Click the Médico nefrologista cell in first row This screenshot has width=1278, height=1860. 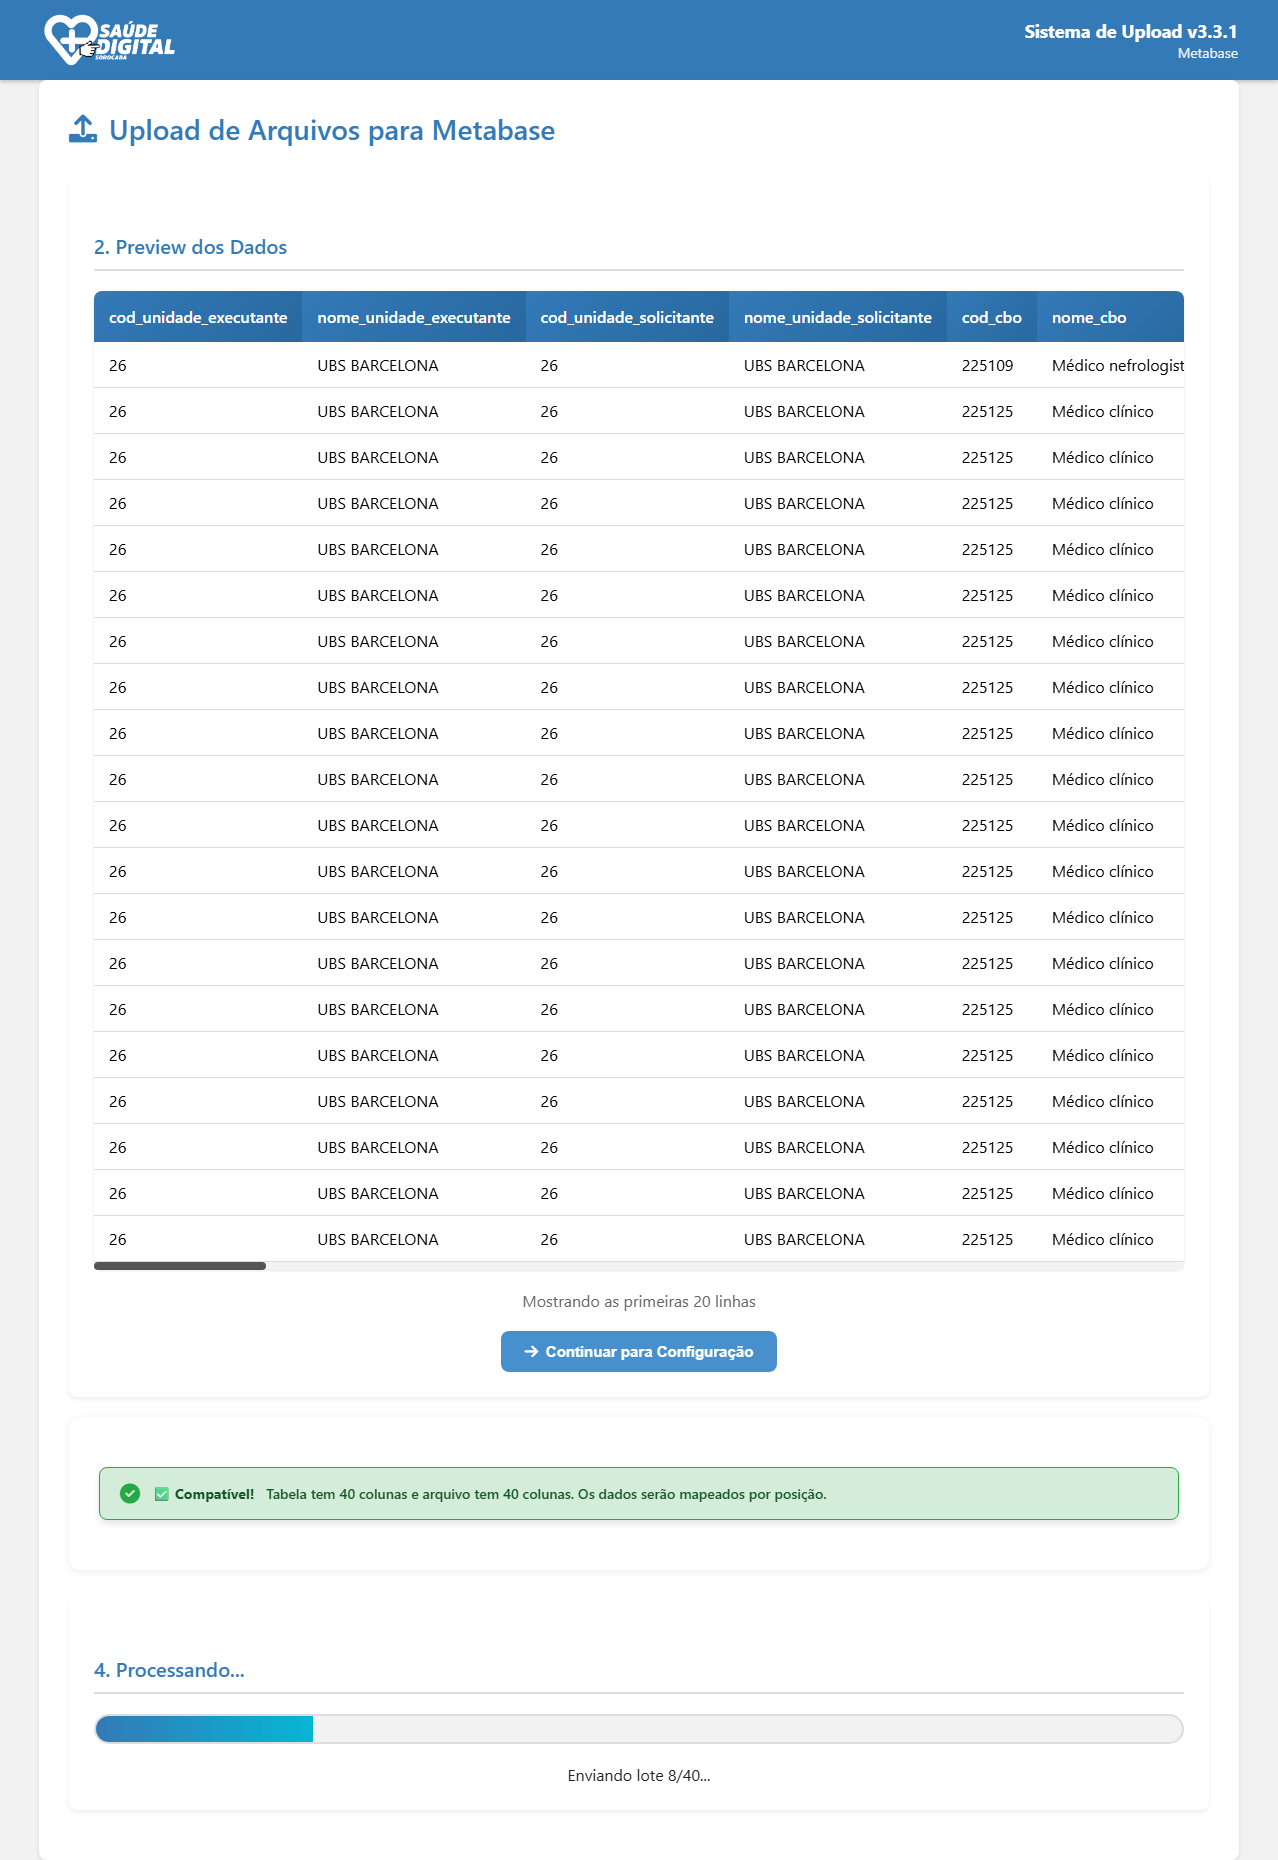click(1116, 366)
